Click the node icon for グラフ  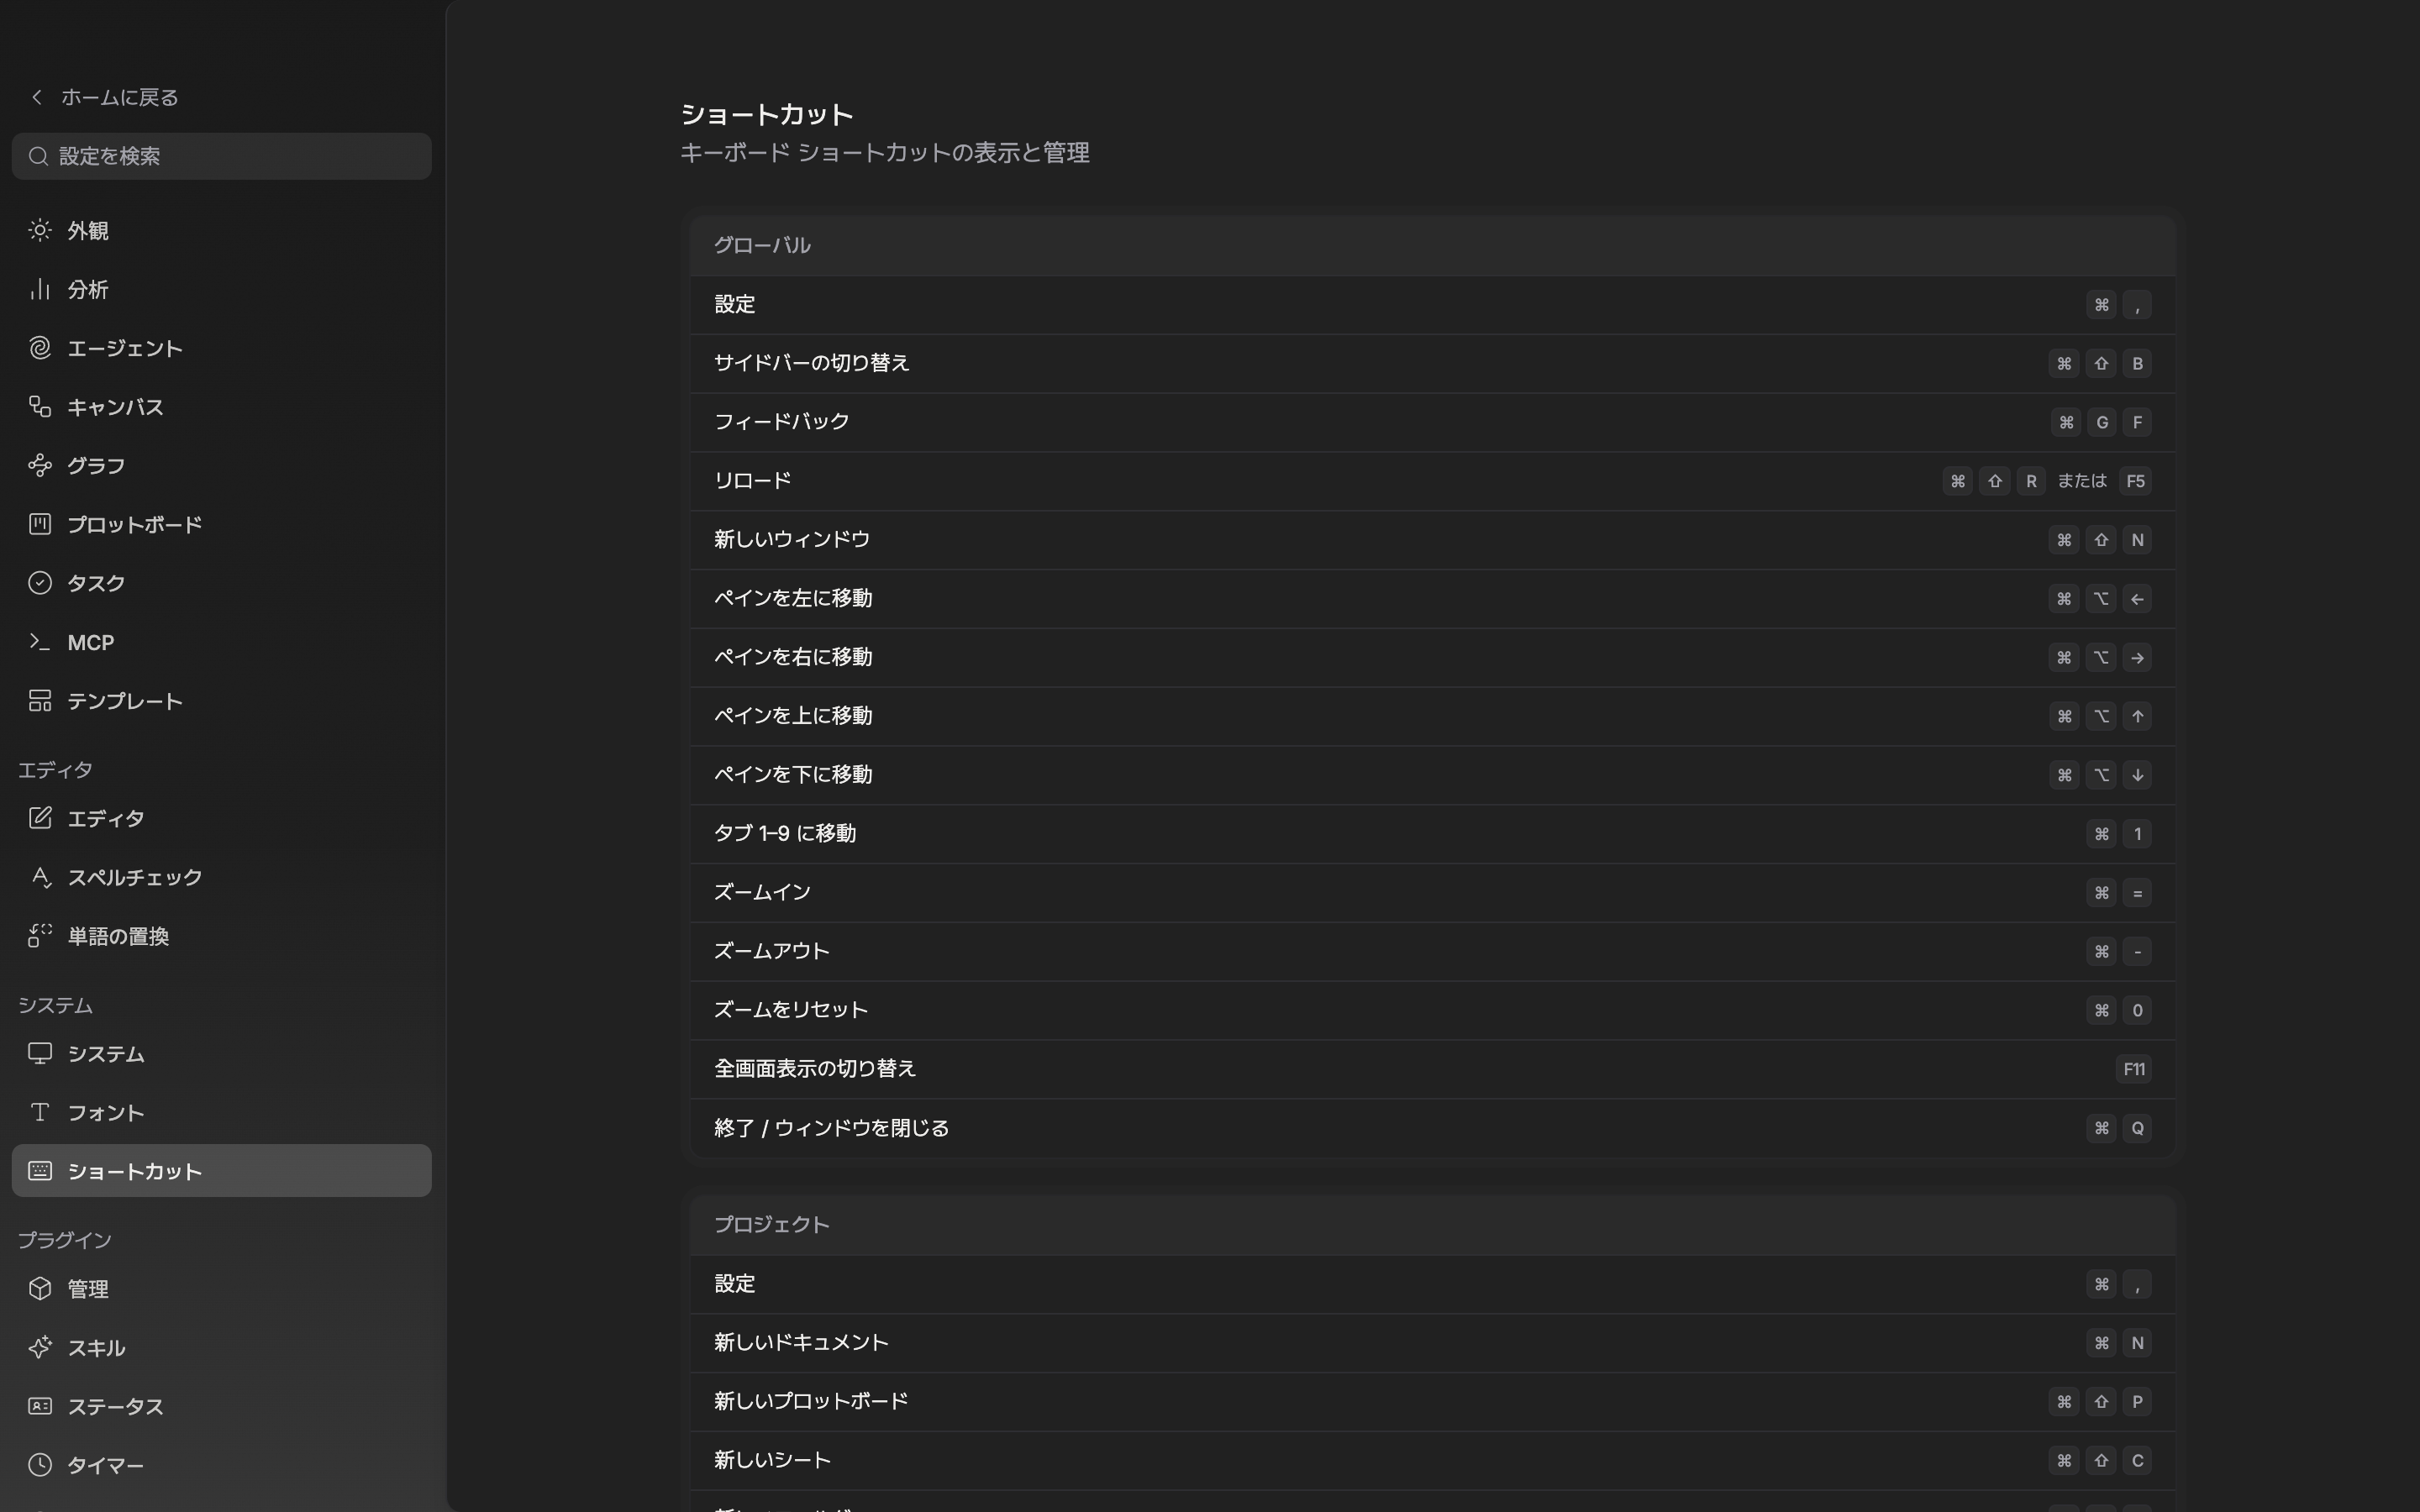(x=40, y=466)
